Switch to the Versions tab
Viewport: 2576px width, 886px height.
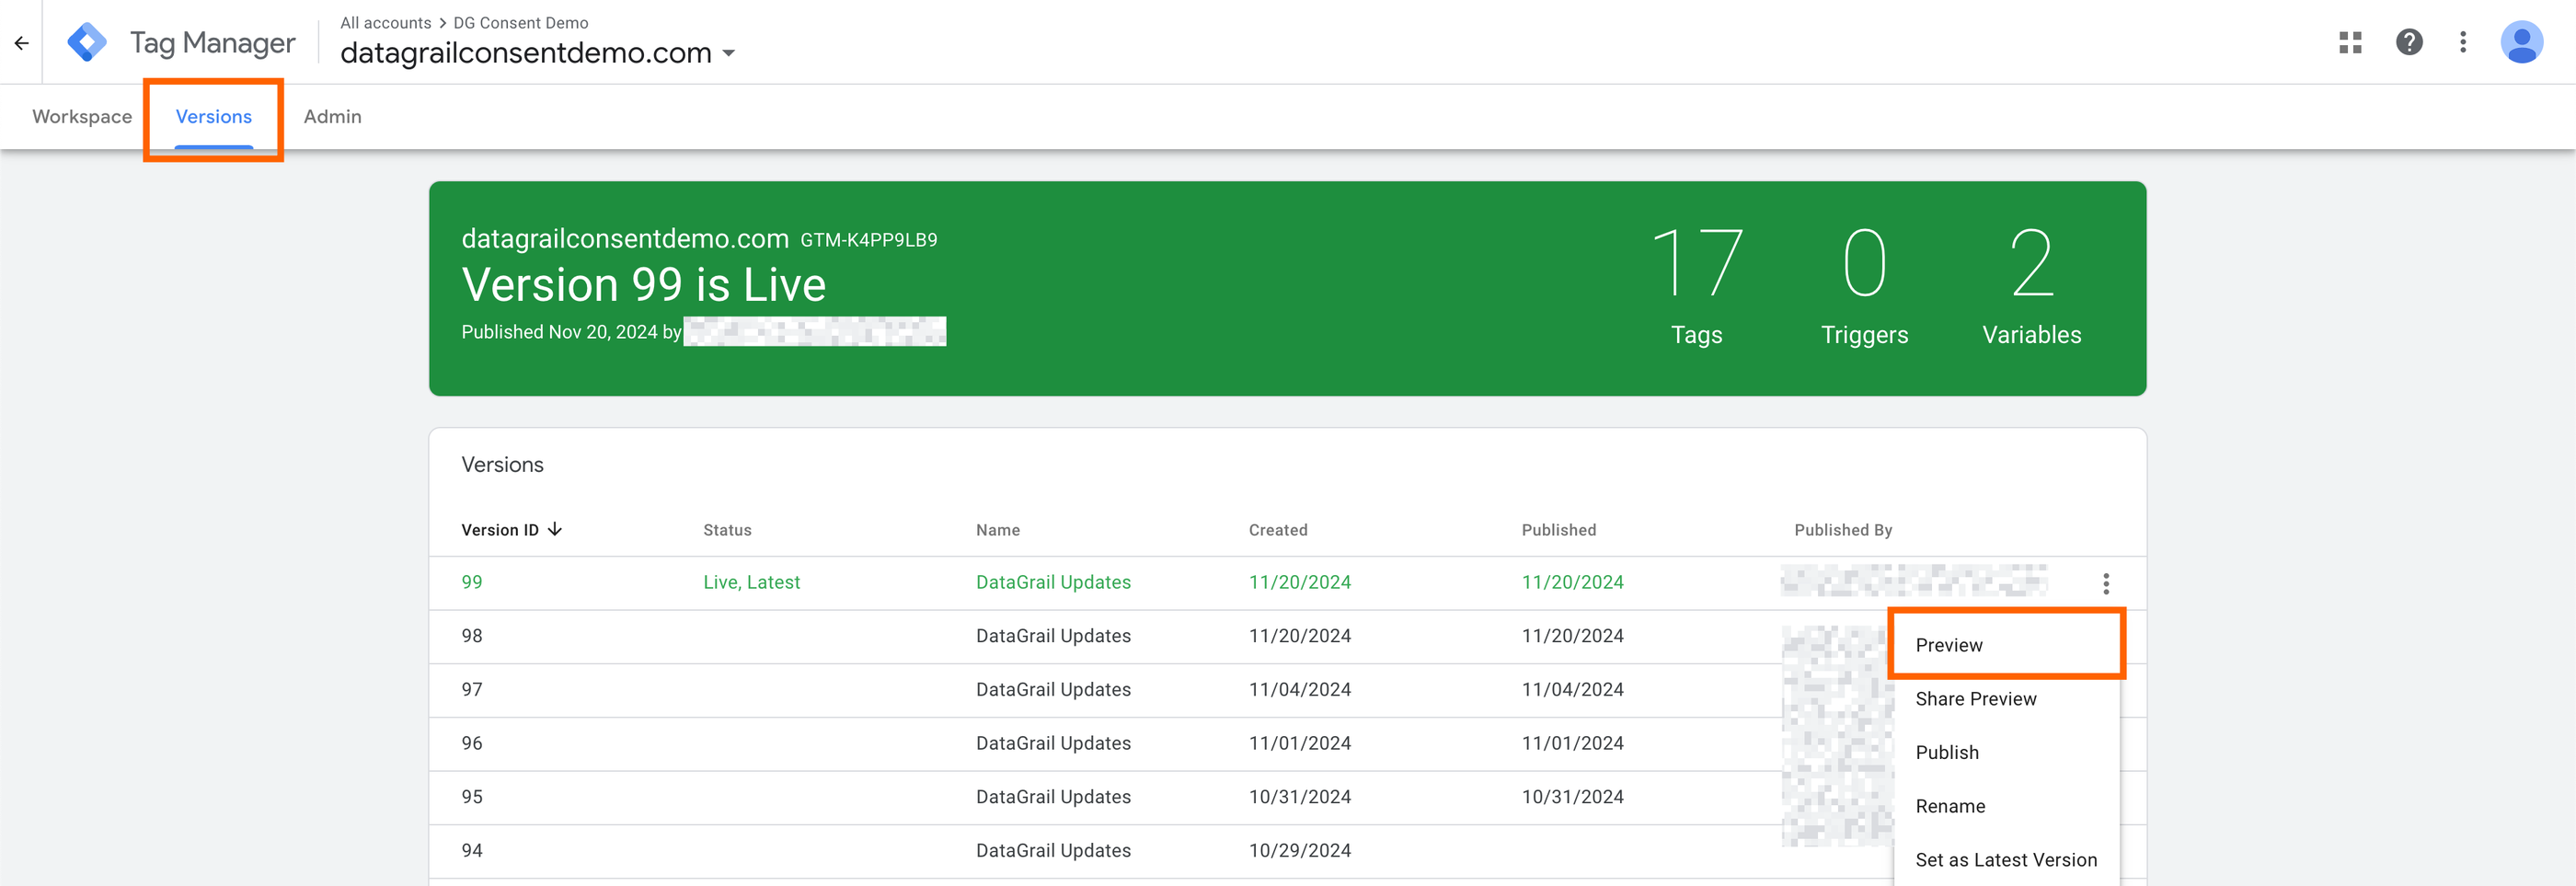213,116
